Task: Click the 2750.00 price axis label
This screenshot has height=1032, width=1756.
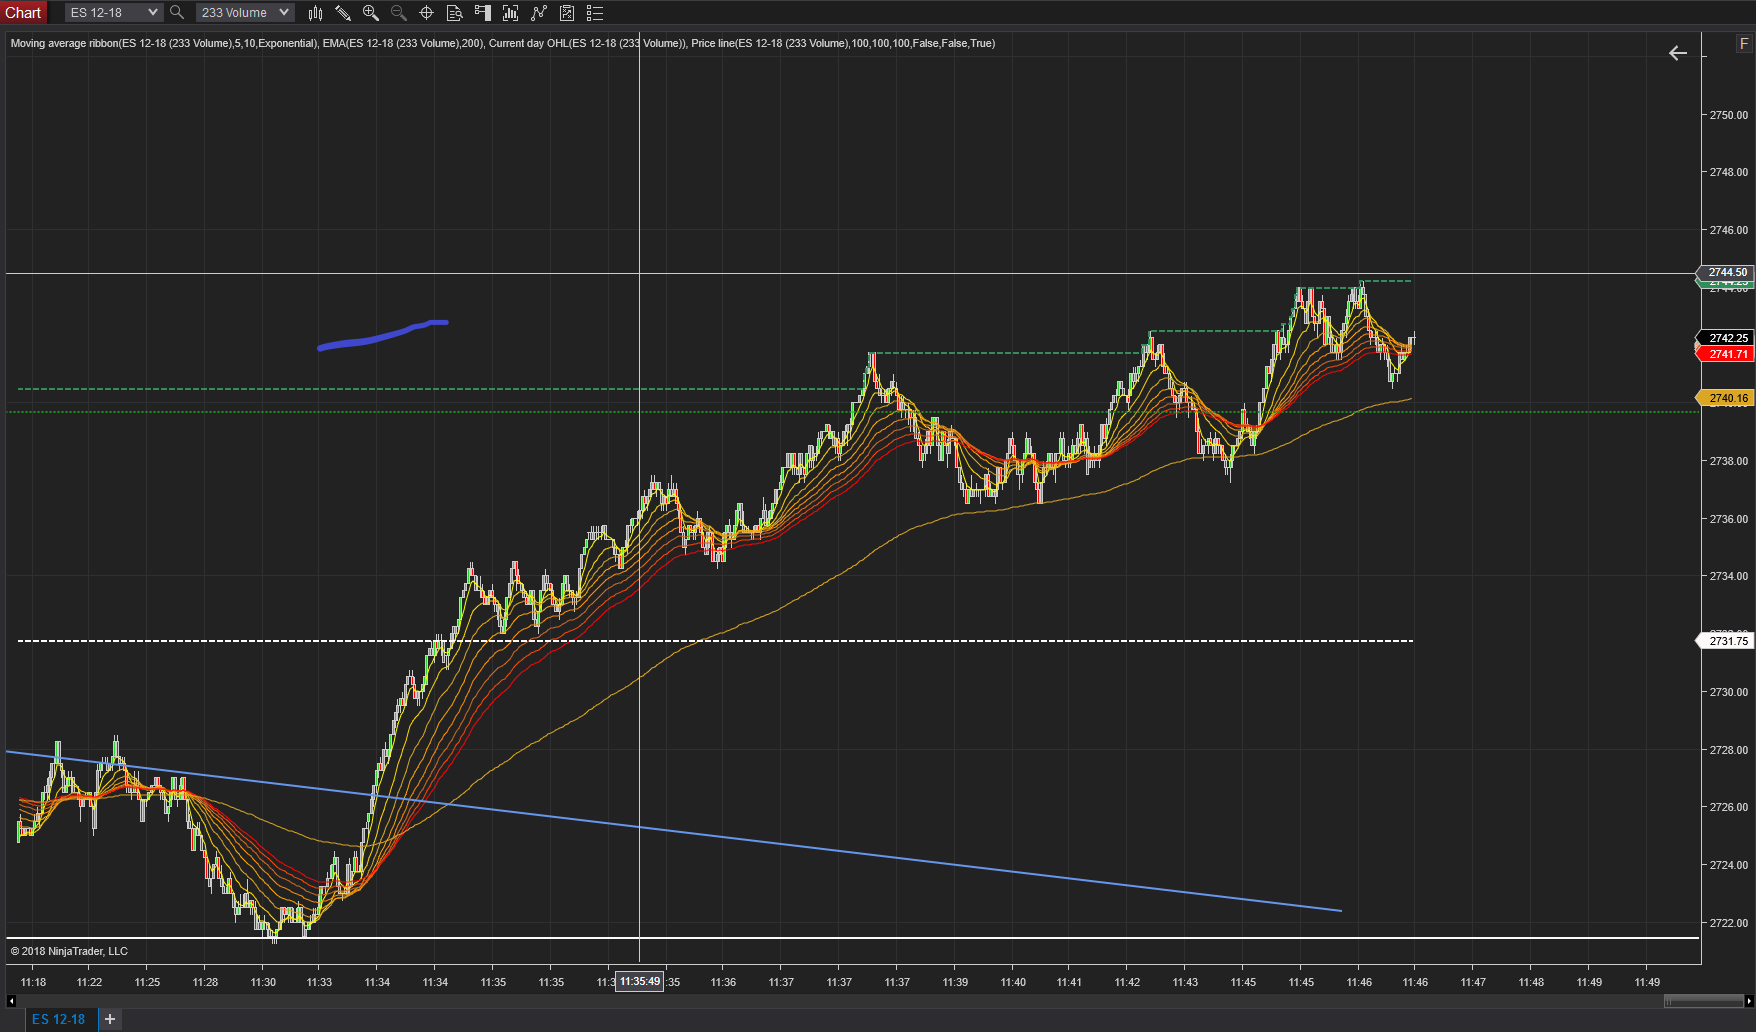Action: (x=1729, y=115)
